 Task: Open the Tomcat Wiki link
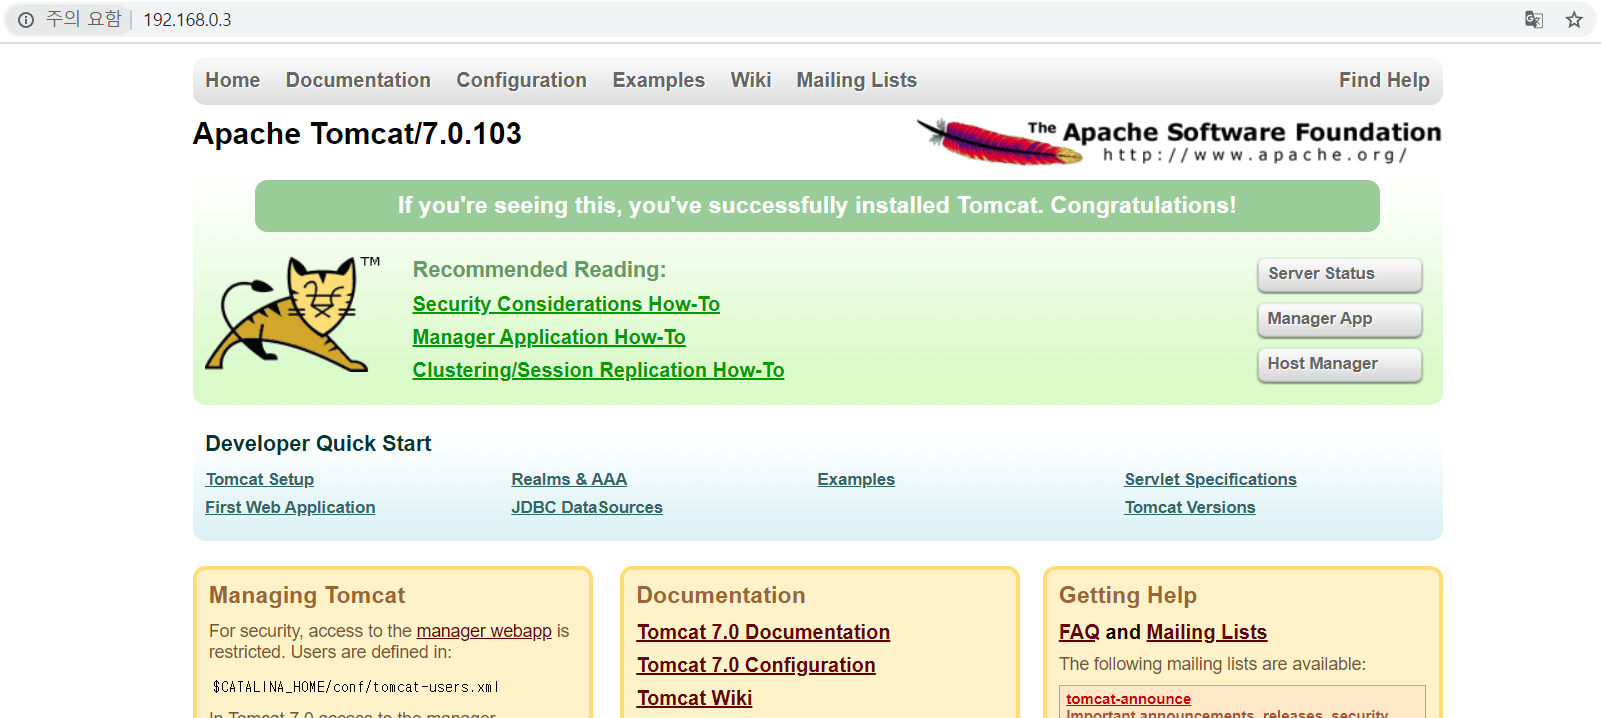[694, 698]
